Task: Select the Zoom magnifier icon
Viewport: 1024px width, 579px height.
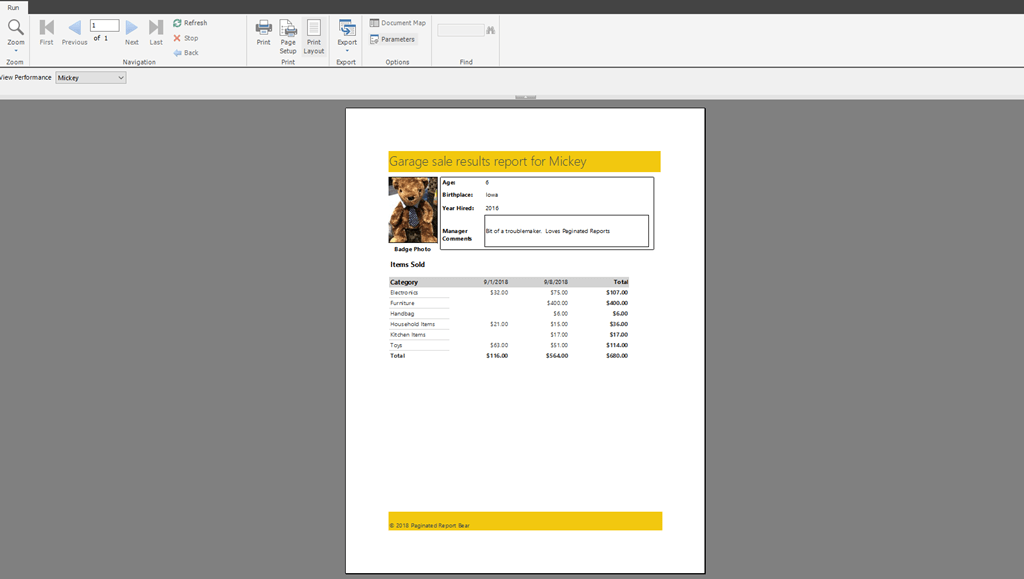Action: 15,30
